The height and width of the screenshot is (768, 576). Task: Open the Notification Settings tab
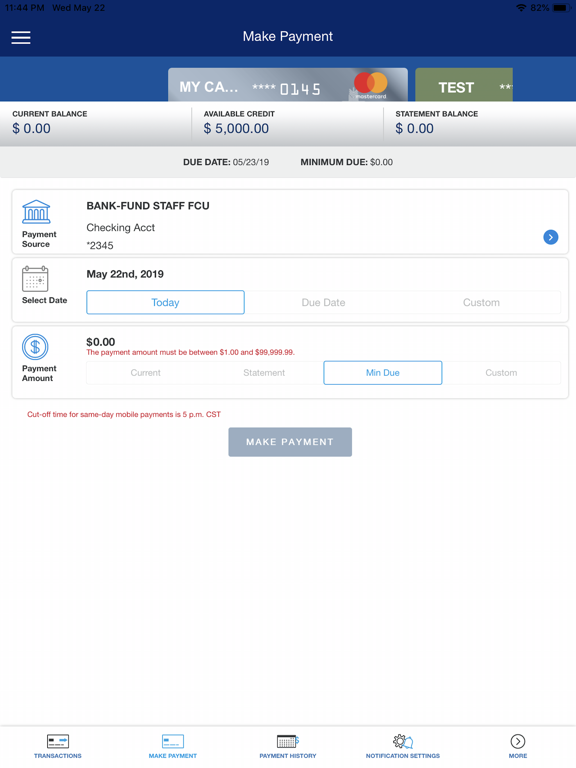click(403, 746)
